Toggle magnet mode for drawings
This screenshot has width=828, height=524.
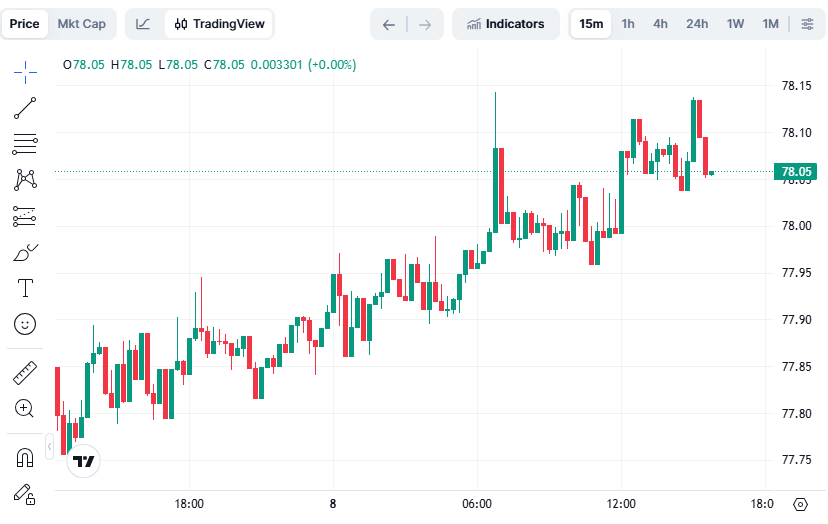click(25, 458)
